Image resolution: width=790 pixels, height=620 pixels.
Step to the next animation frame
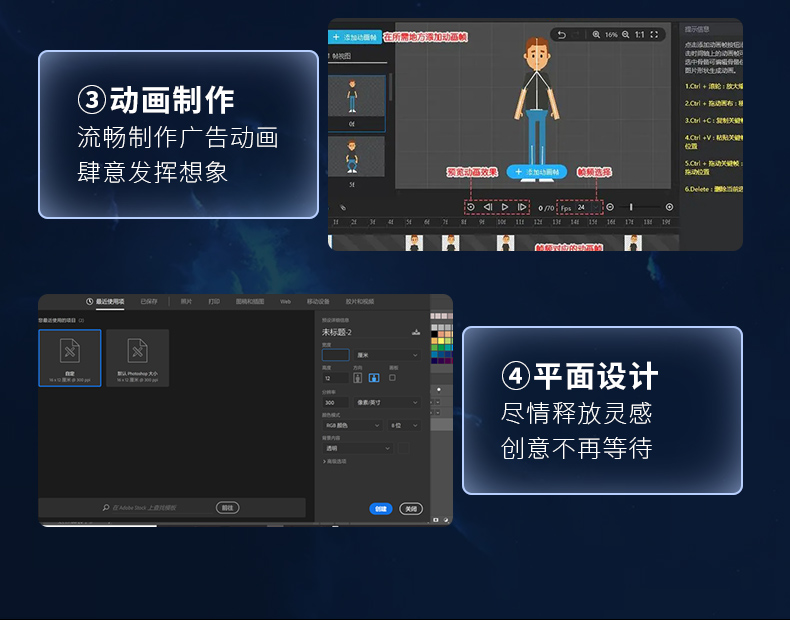(522, 207)
